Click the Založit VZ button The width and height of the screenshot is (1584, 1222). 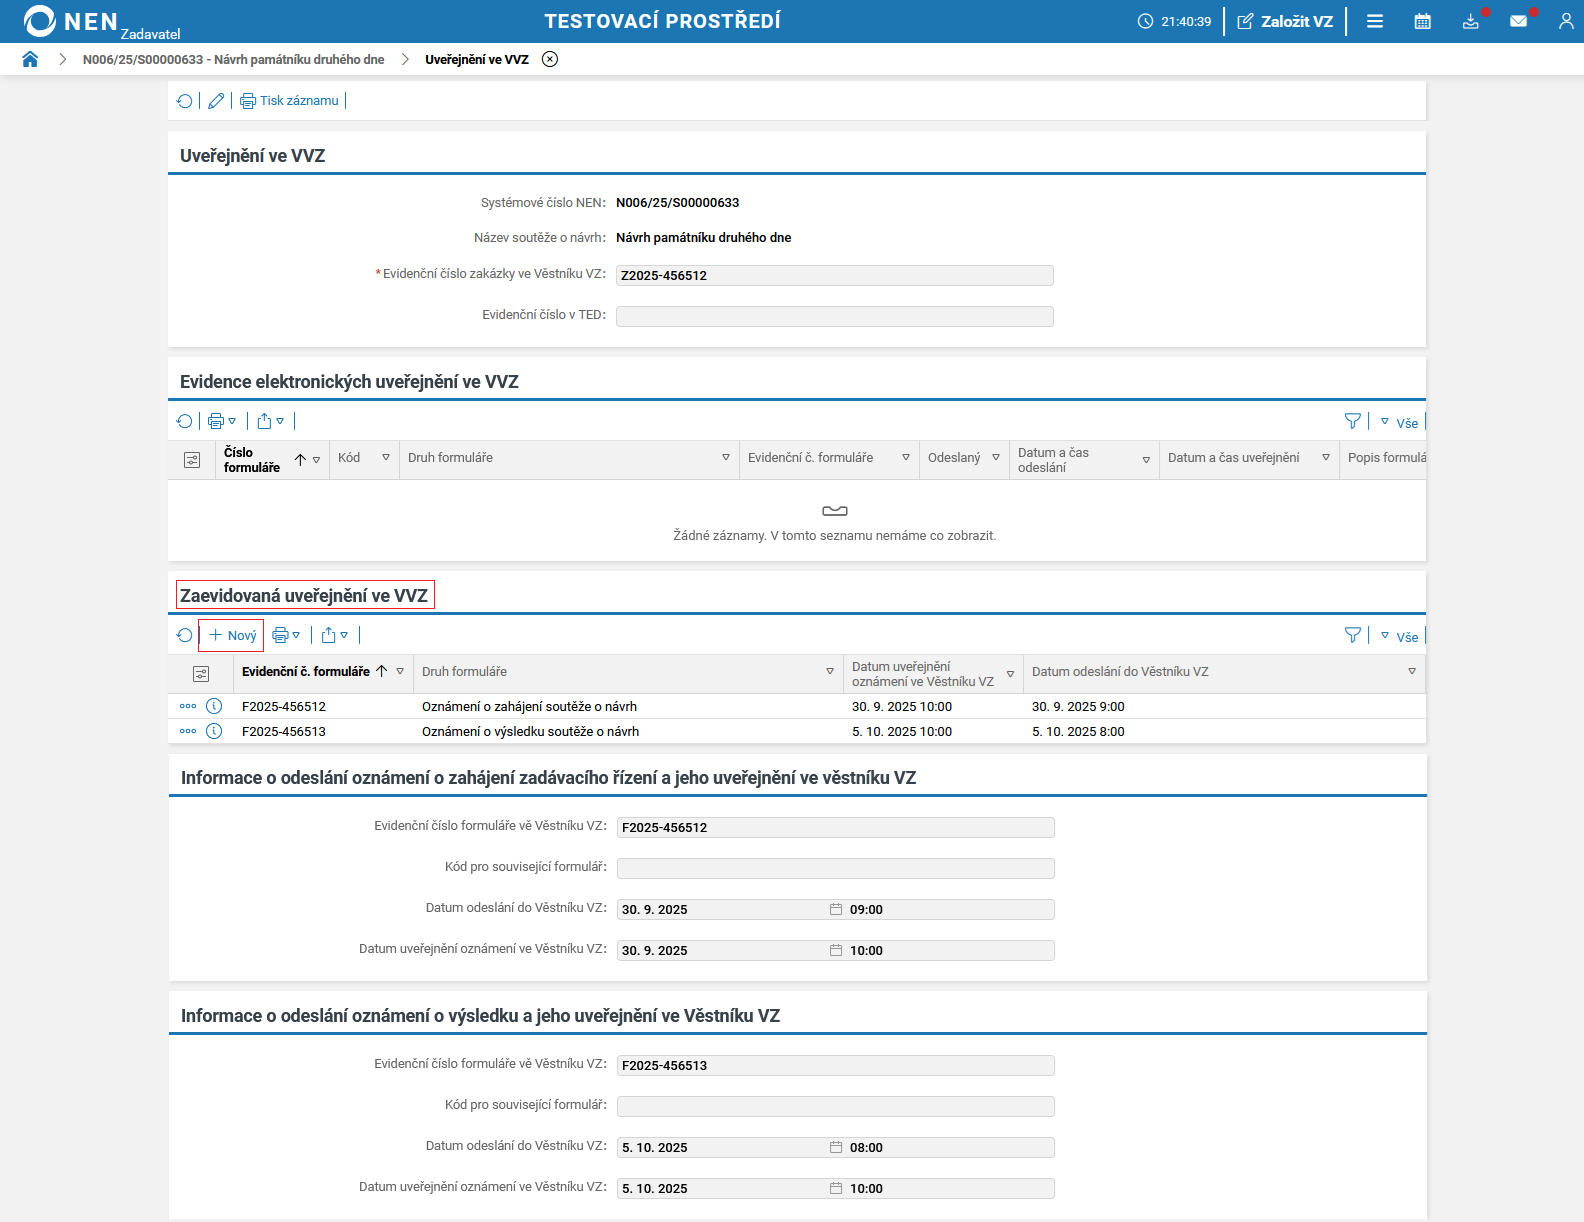[x=1285, y=21]
